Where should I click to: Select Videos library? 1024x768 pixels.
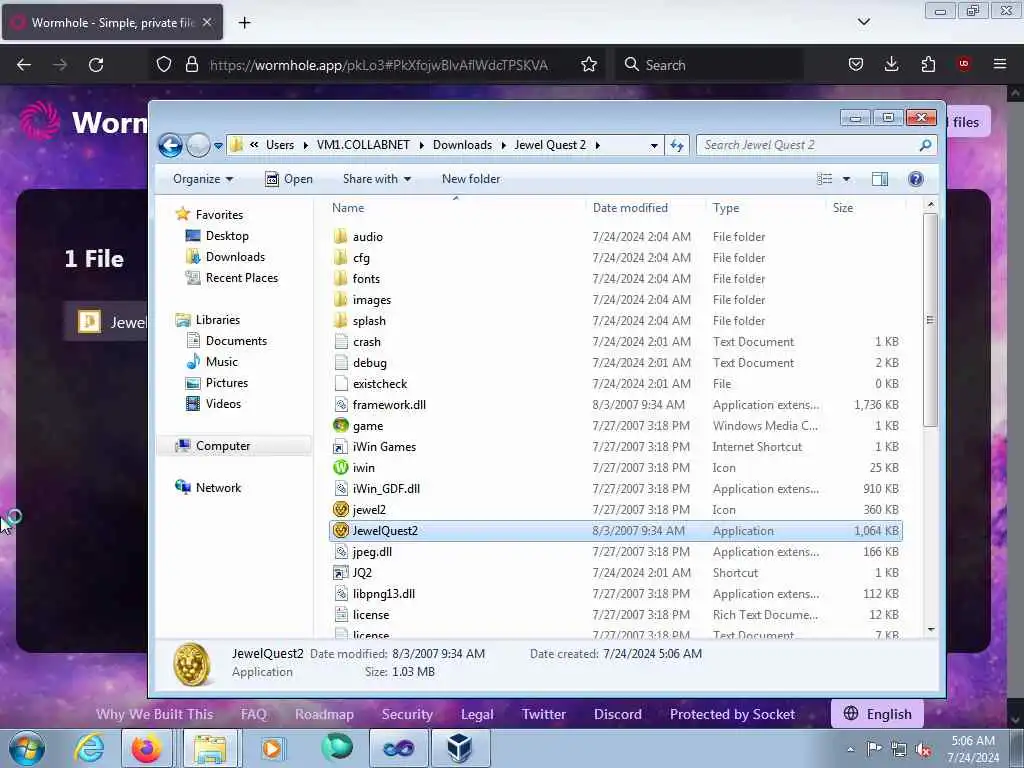click(213, 404)
